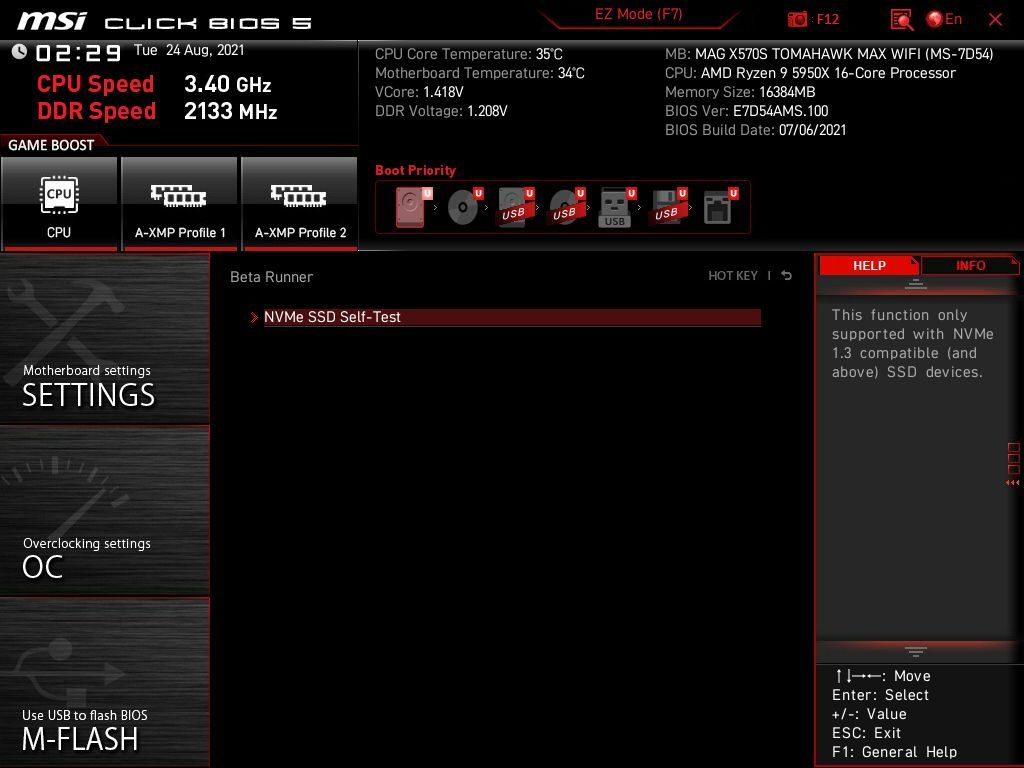The image size is (1024, 768).
Task: Enable A-XMP Profile 1
Action: (x=180, y=204)
